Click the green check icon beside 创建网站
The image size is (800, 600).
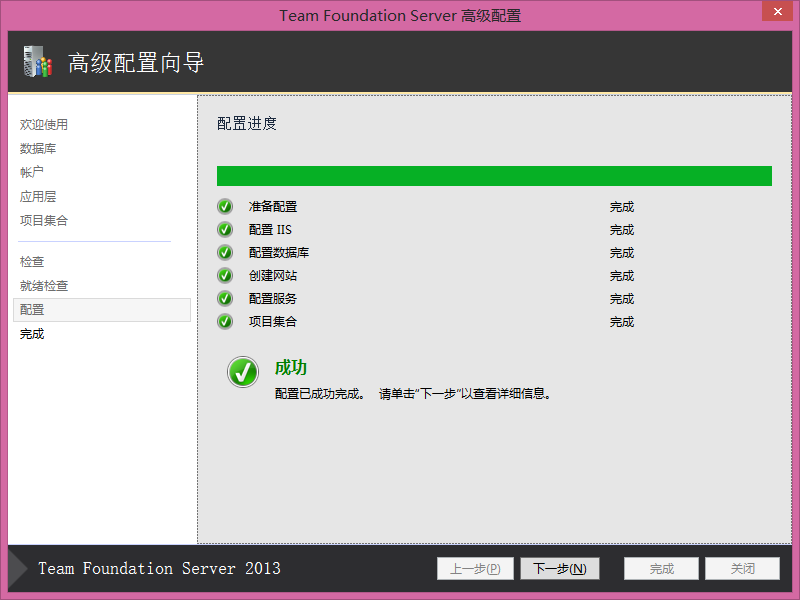(224, 276)
